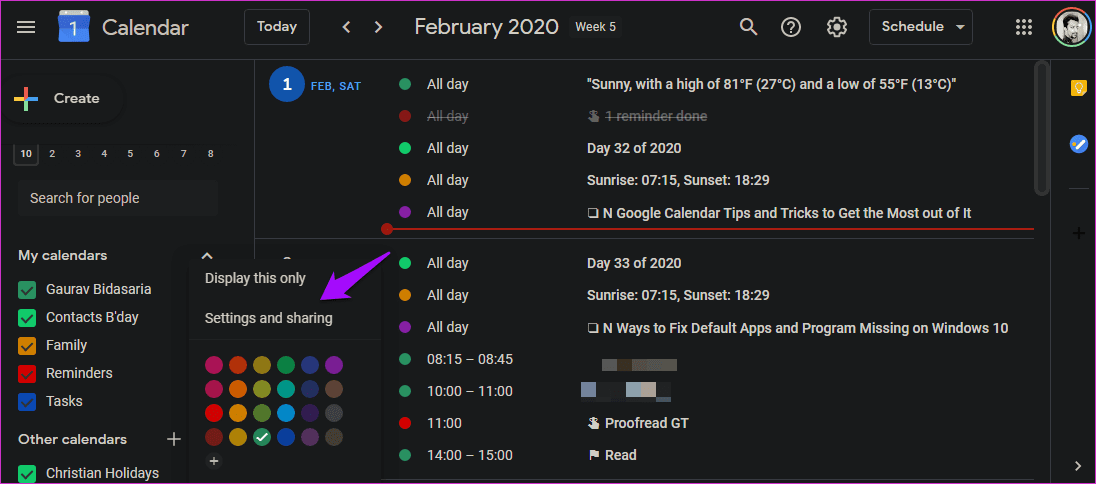The height and width of the screenshot is (484, 1096).
Task: Open Google Tasks in the side panel
Action: tap(1079, 144)
